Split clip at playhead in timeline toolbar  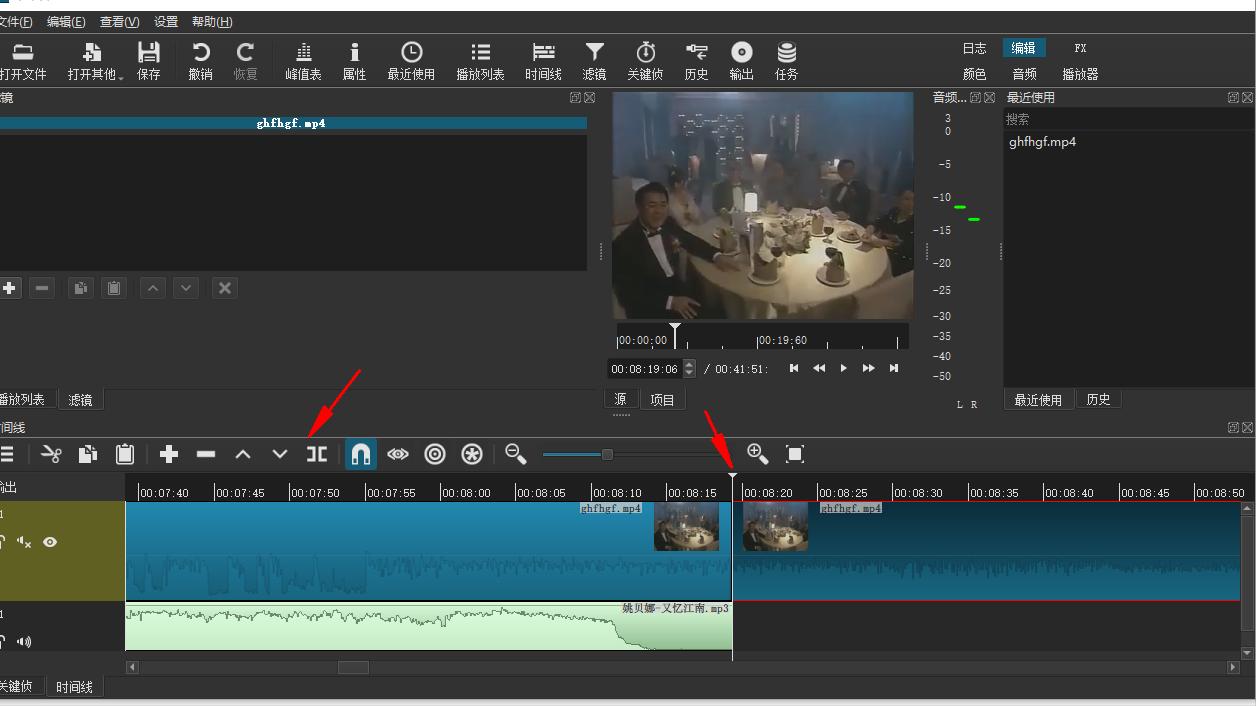[x=317, y=455]
